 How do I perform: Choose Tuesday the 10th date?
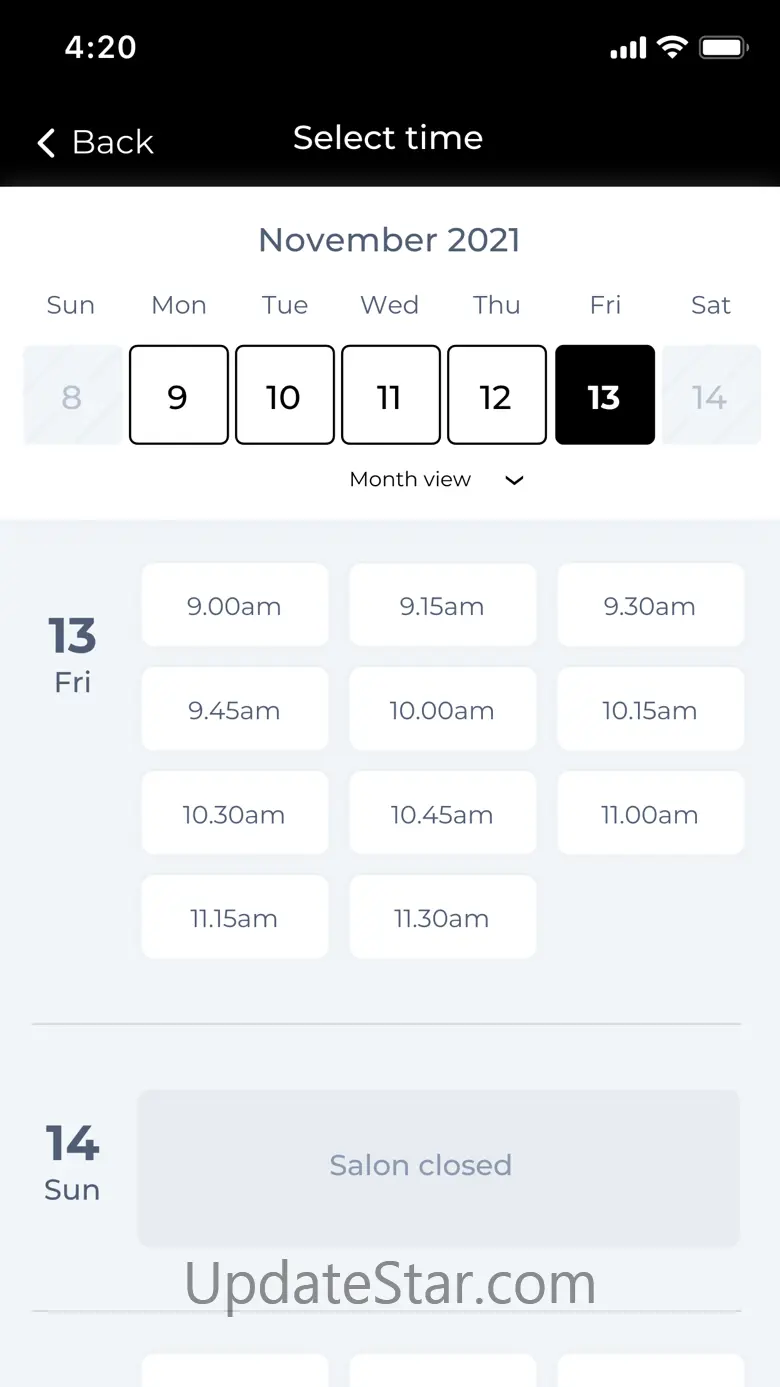coord(284,395)
